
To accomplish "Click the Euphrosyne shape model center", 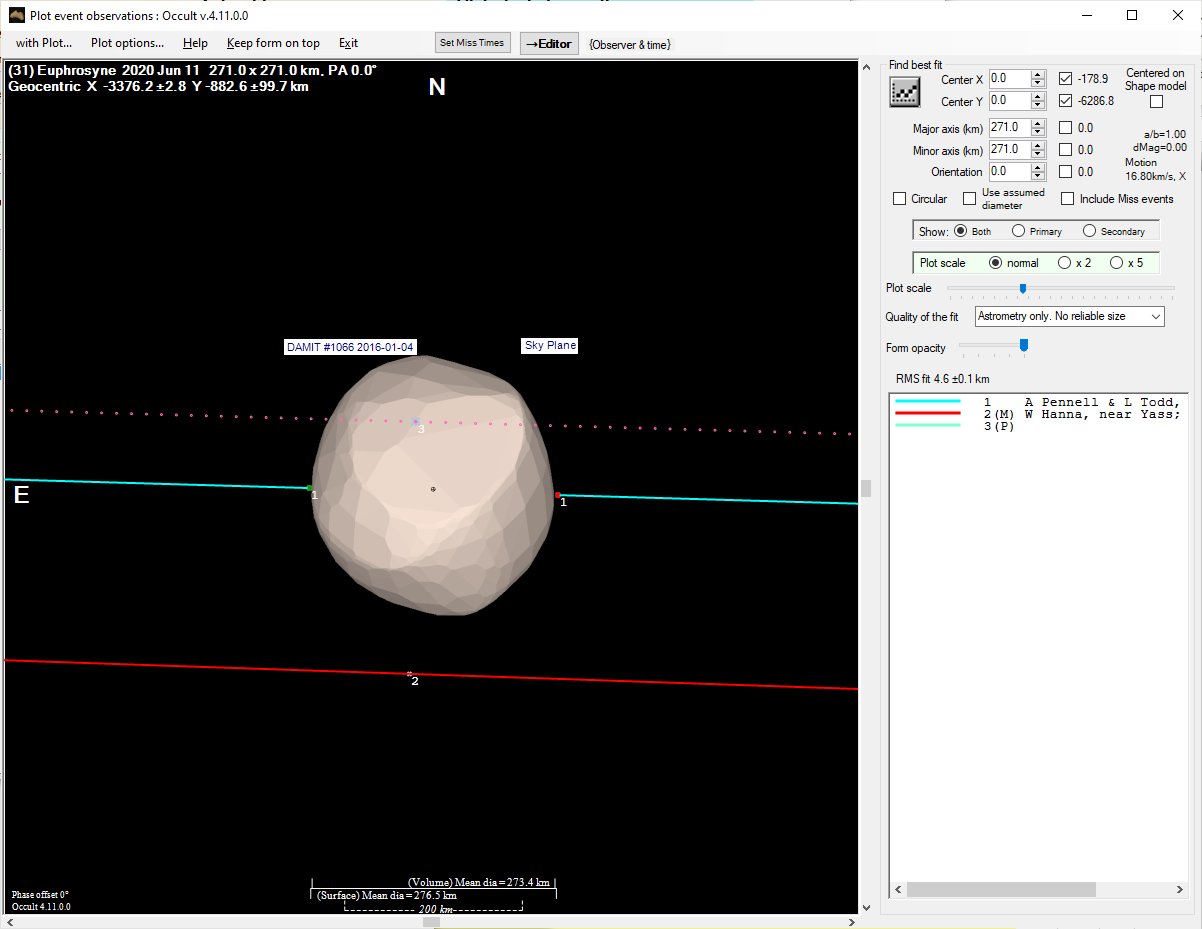I will click(433, 489).
